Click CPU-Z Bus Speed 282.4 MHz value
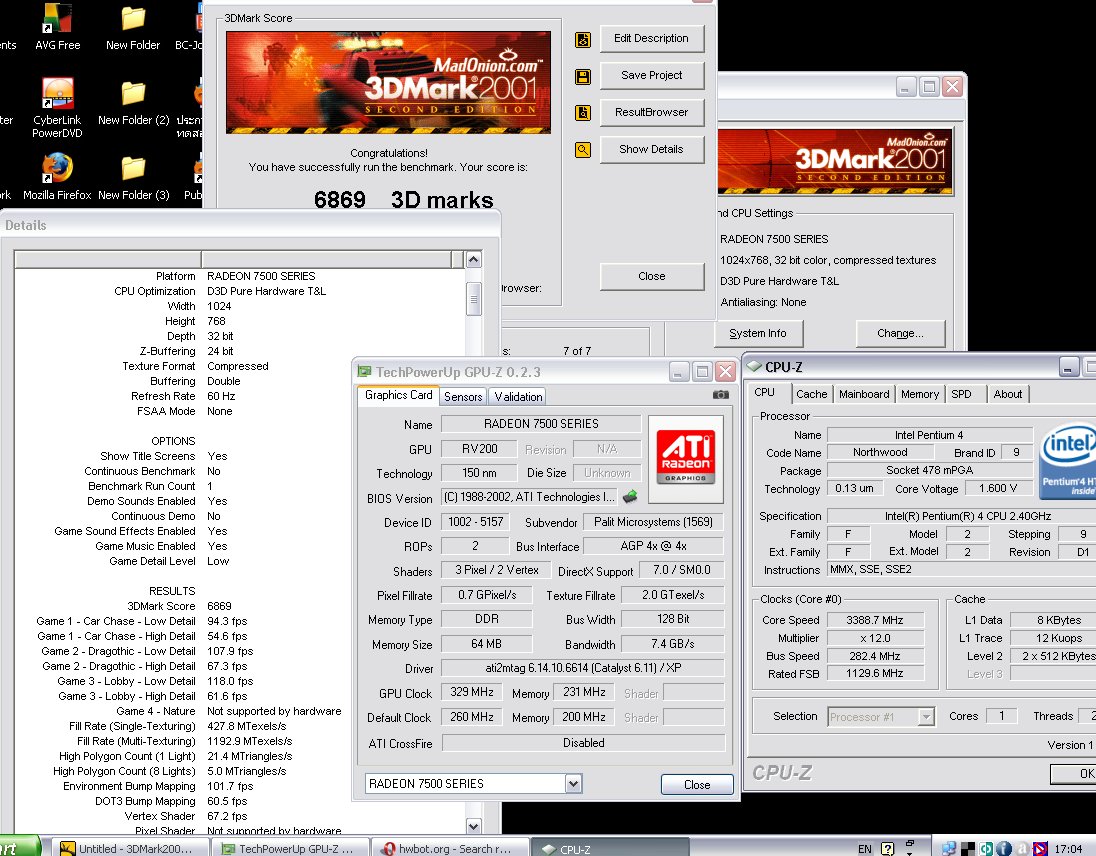The width and height of the screenshot is (1096, 856). [875, 656]
